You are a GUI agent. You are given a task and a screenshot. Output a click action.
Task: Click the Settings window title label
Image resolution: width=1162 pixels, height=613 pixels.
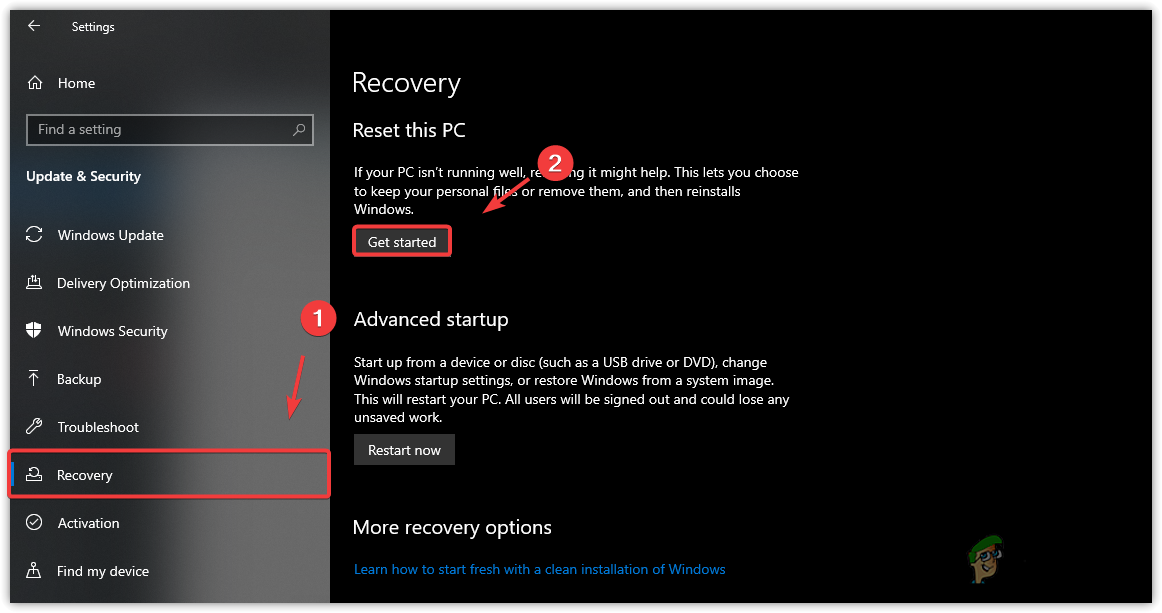pyautogui.click(x=92, y=27)
